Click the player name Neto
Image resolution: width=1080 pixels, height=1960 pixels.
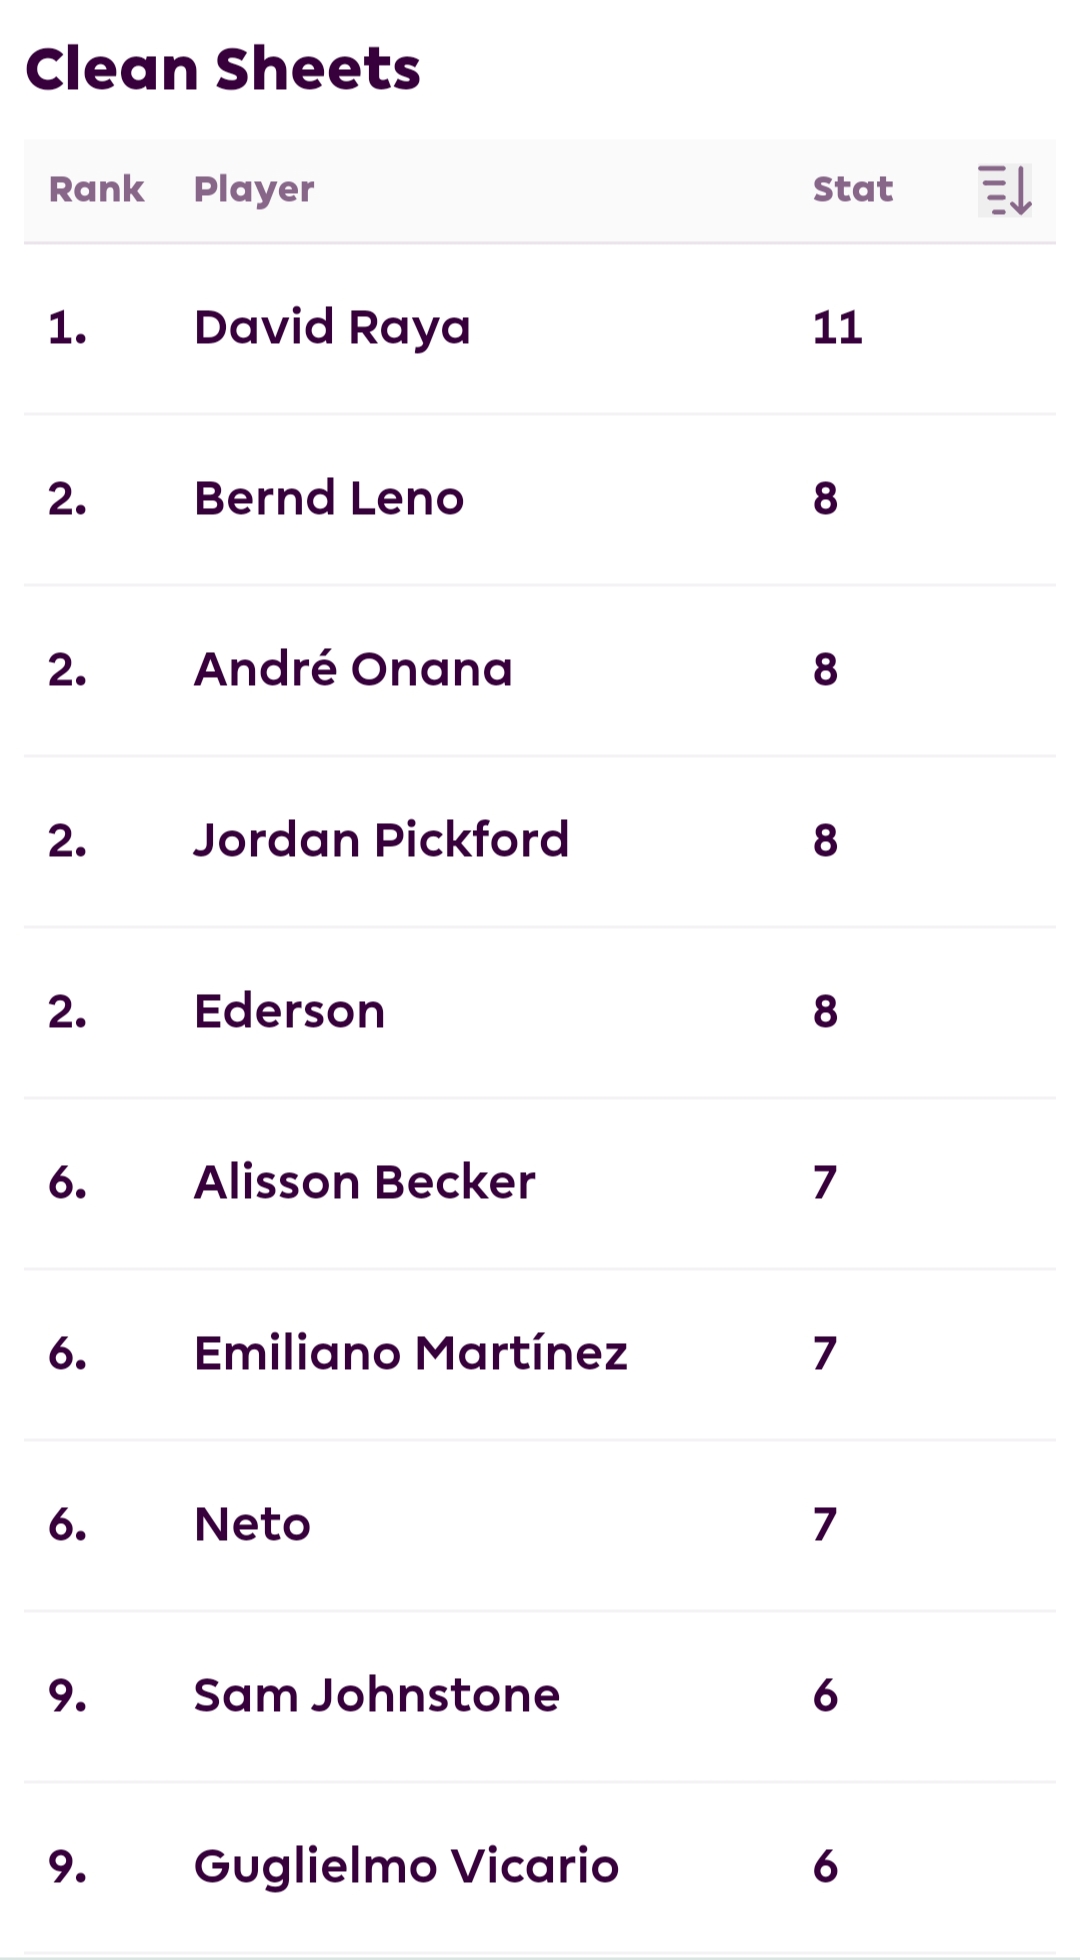(x=252, y=1525)
